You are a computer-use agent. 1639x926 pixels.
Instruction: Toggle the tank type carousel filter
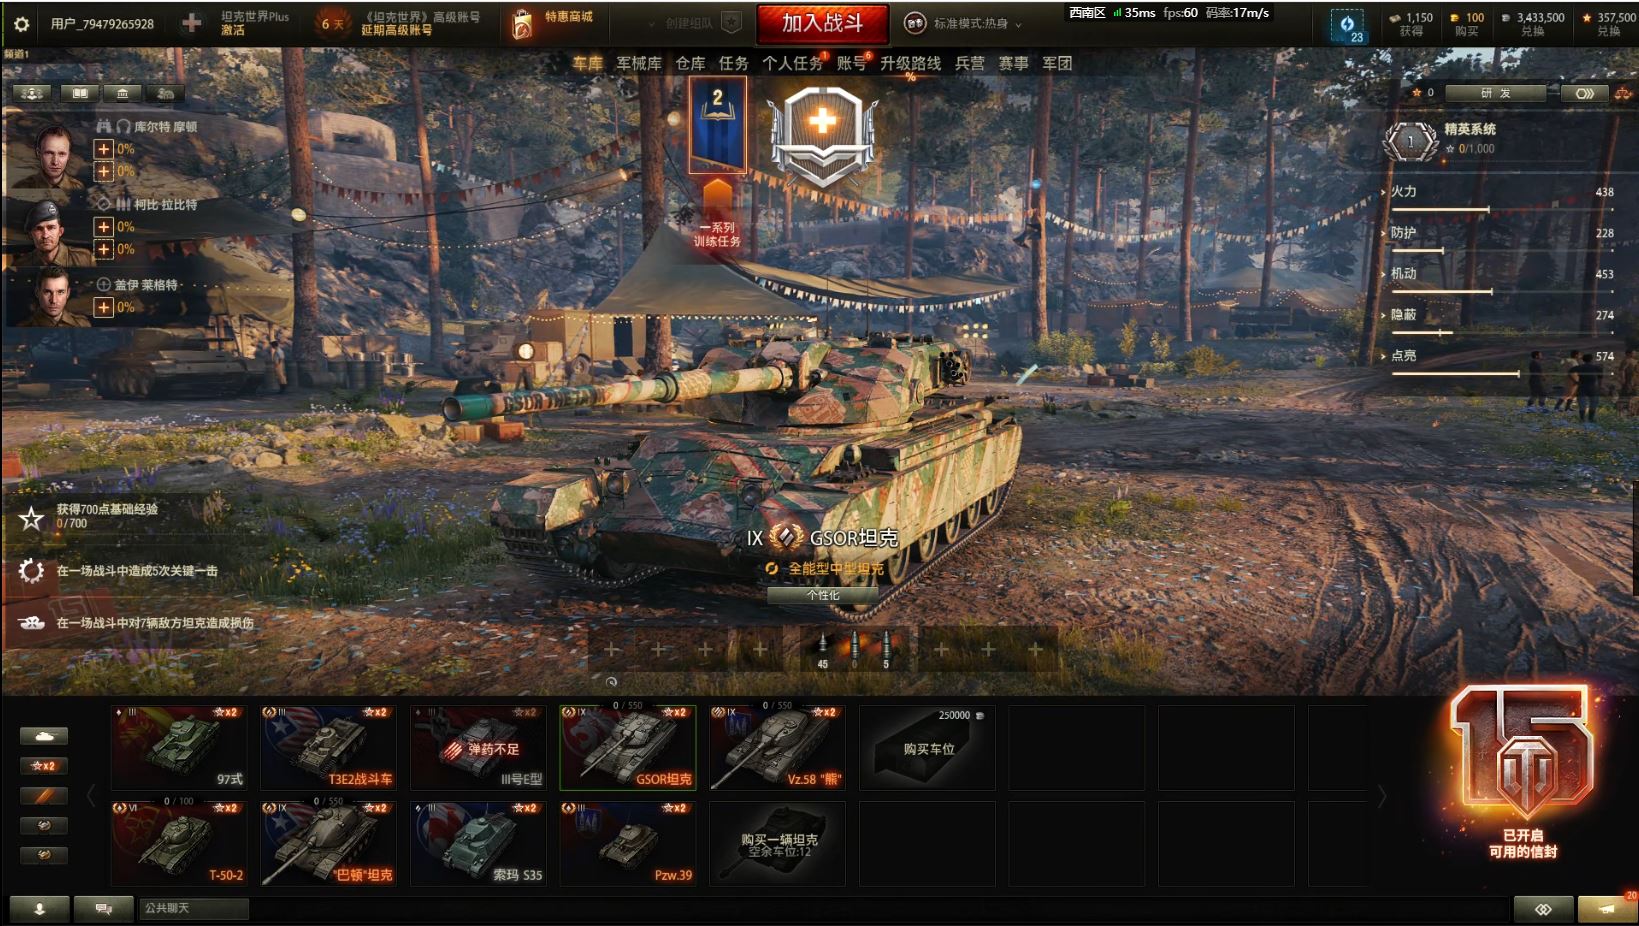[x=44, y=736]
